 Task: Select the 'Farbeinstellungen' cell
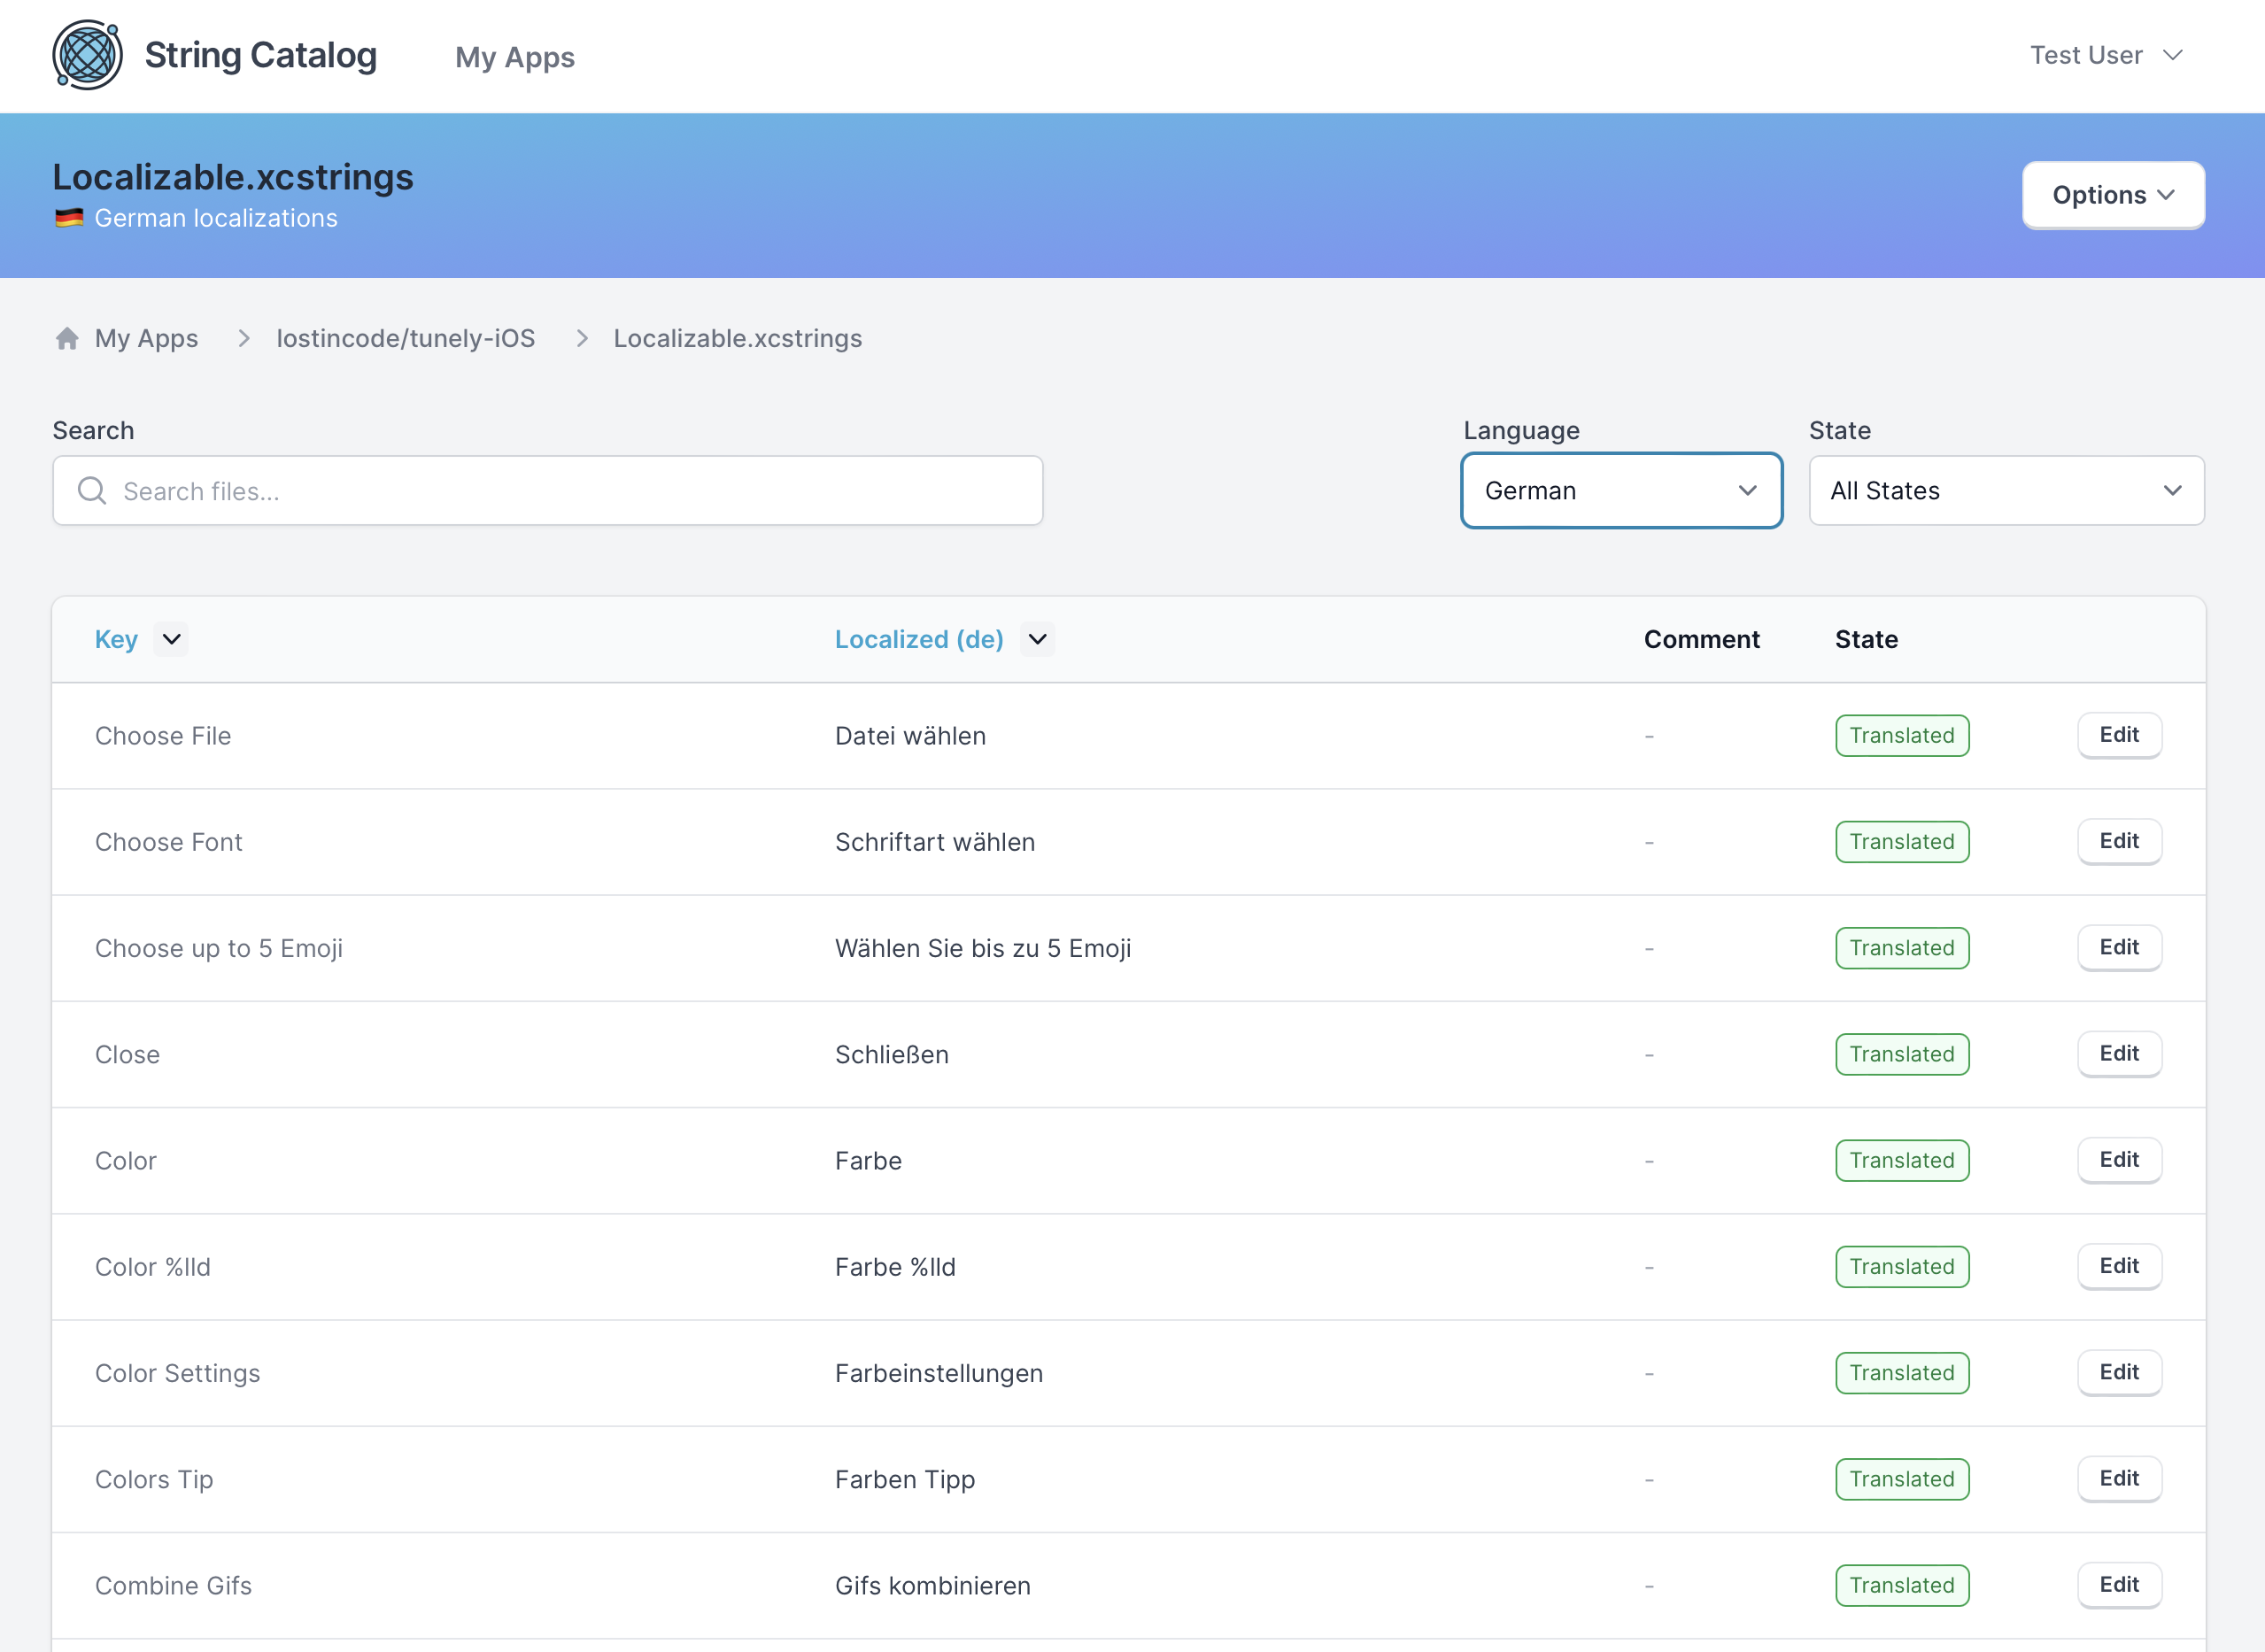point(939,1373)
